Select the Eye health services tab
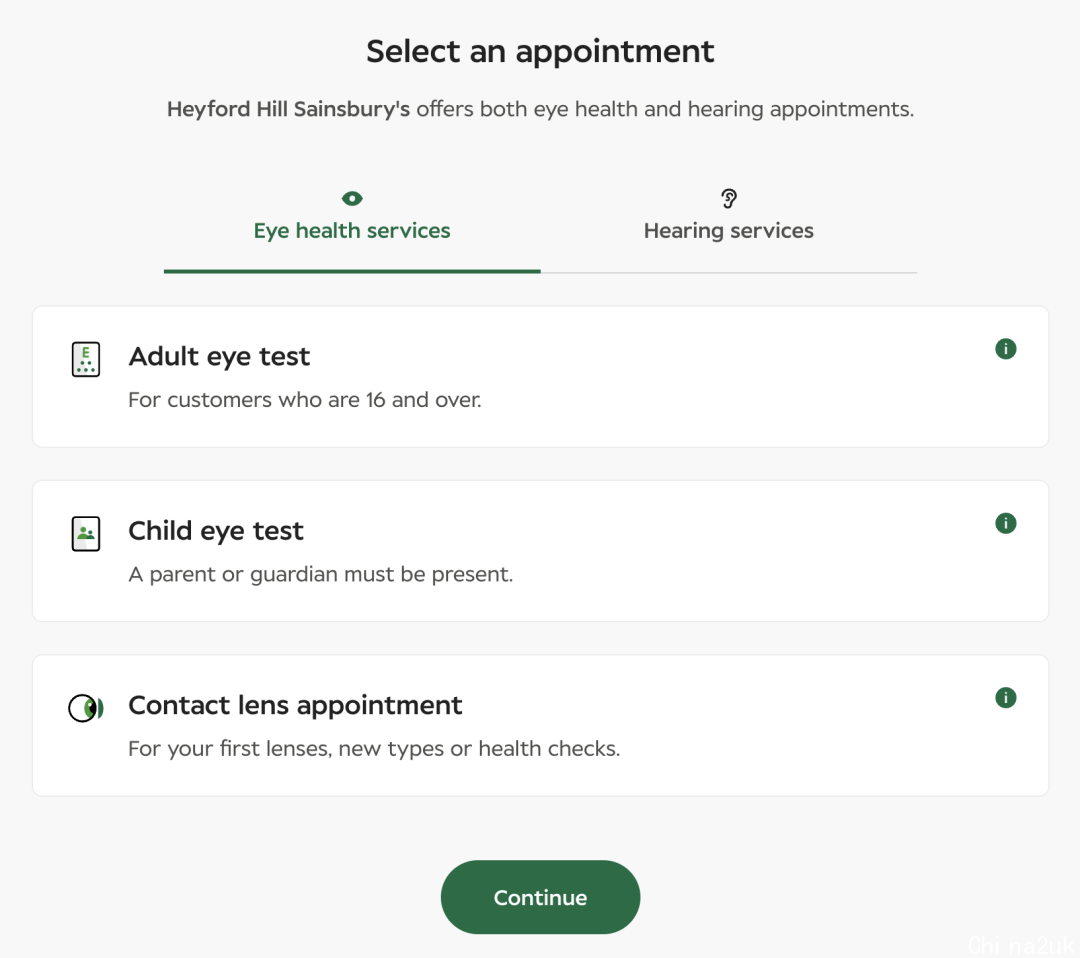 tap(352, 219)
